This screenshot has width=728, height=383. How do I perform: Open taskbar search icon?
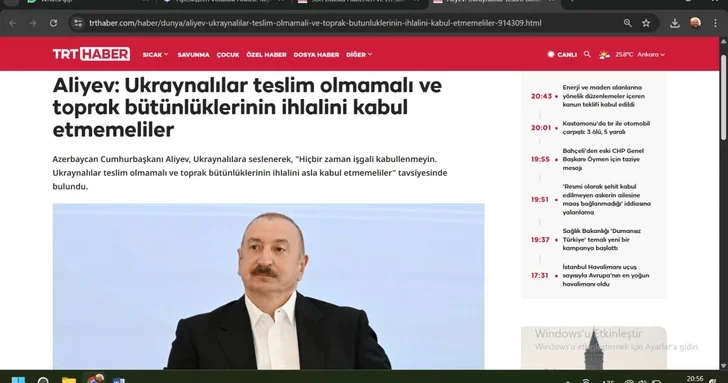[x=43, y=380]
